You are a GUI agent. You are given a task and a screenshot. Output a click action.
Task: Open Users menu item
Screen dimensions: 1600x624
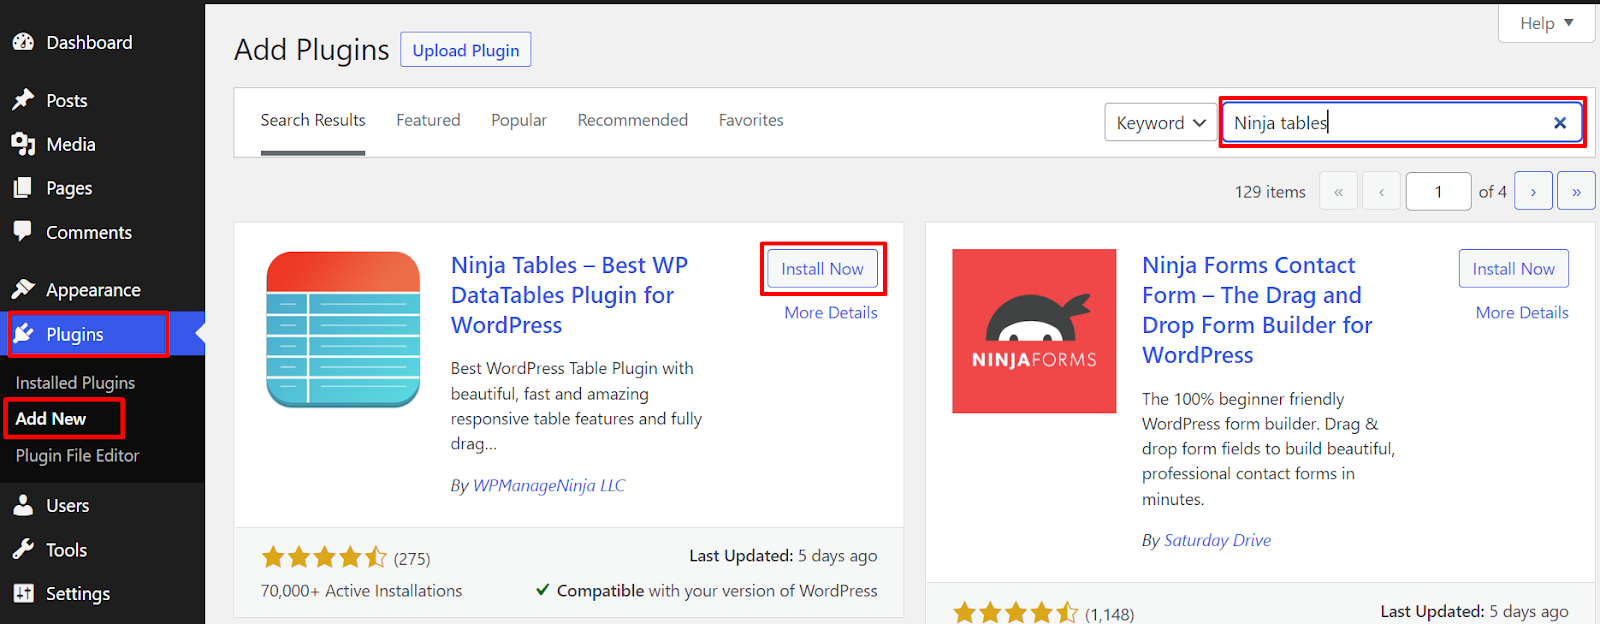tap(102, 505)
